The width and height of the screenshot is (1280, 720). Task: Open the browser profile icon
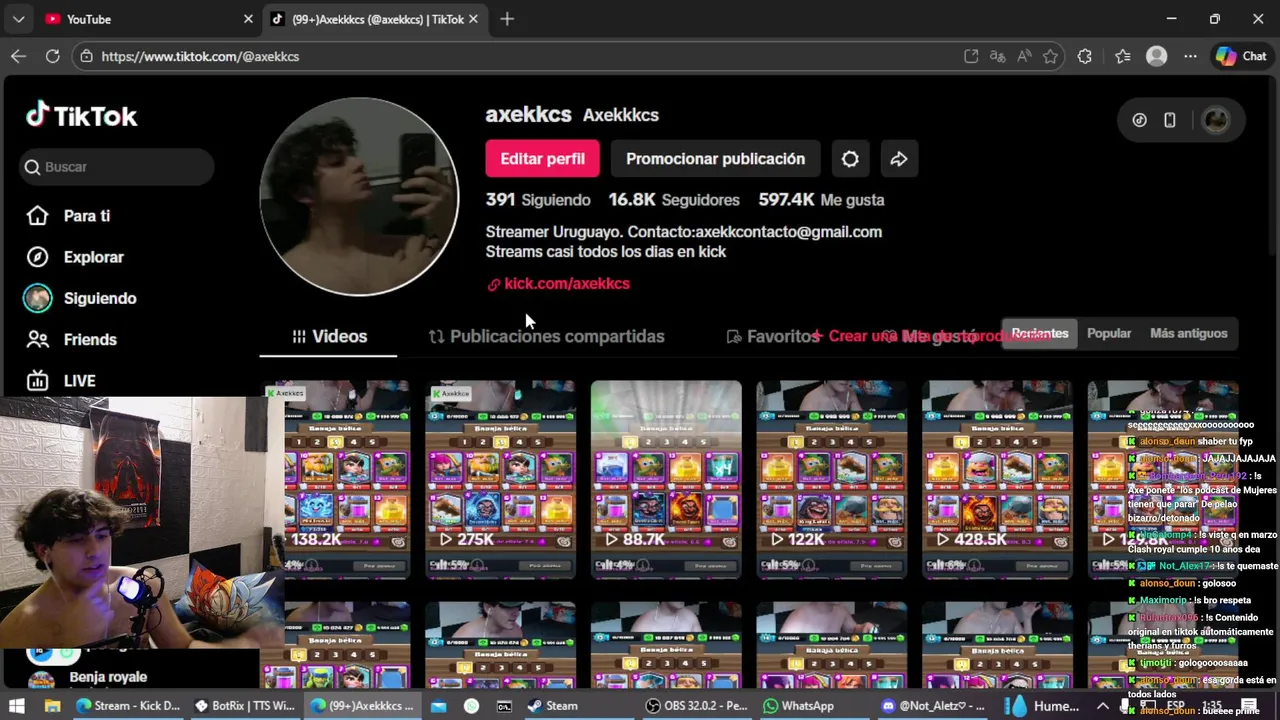point(1157,57)
